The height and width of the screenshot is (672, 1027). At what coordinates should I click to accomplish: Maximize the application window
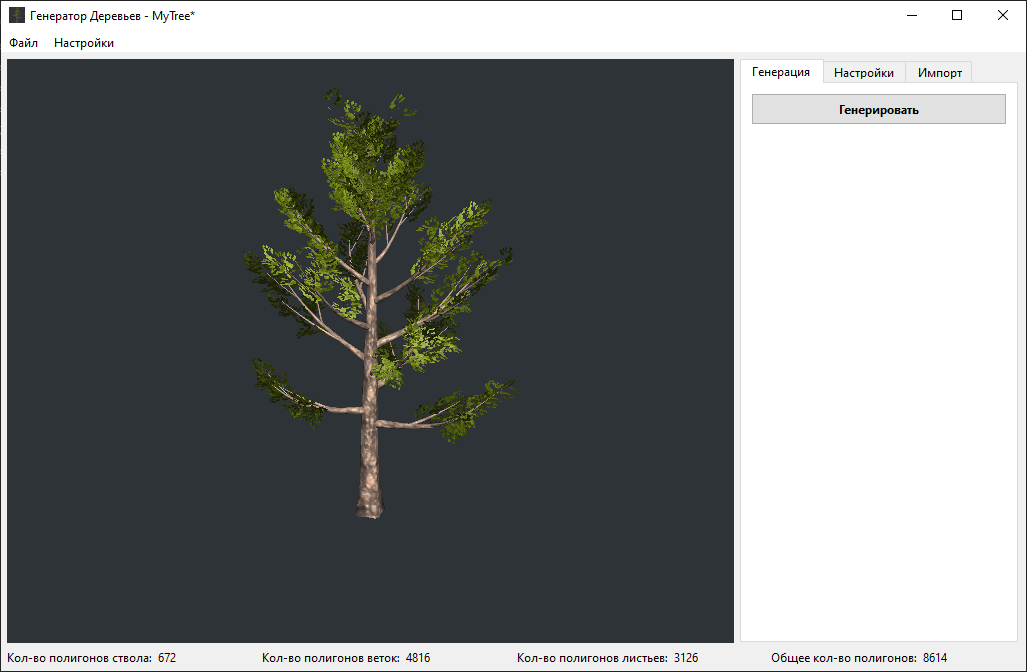[957, 15]
